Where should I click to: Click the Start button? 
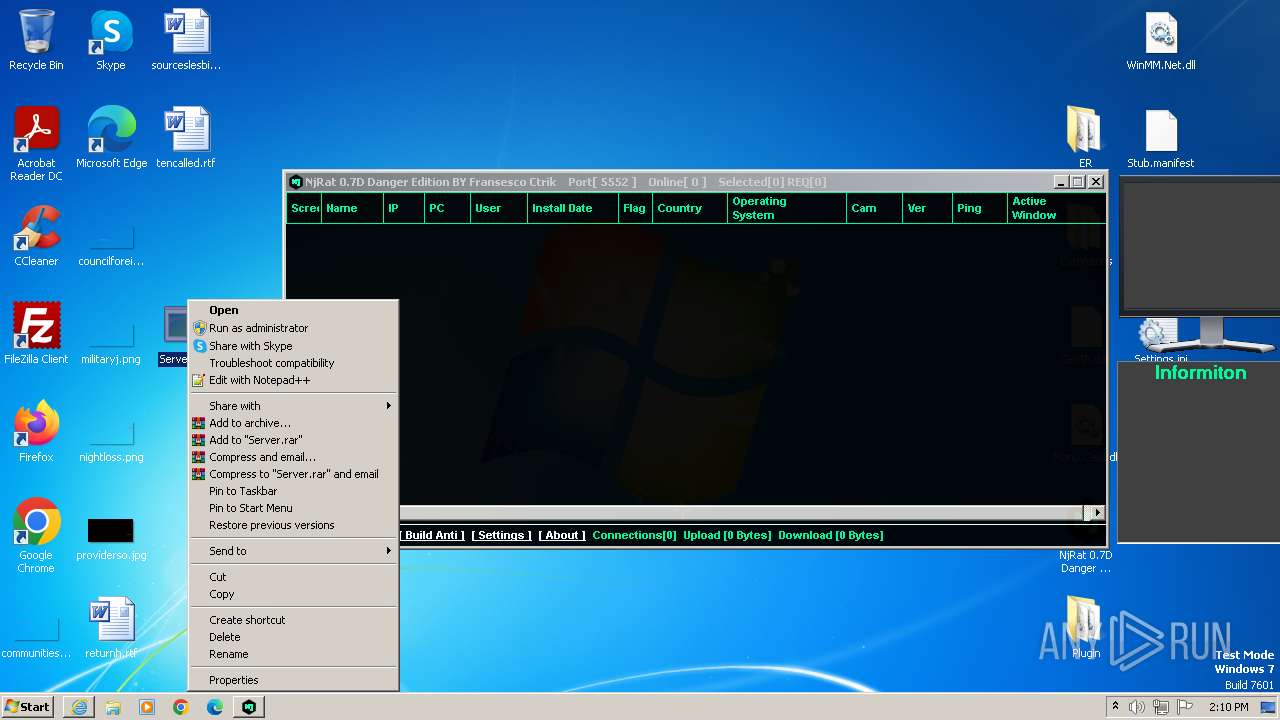[x=27, y=707]
